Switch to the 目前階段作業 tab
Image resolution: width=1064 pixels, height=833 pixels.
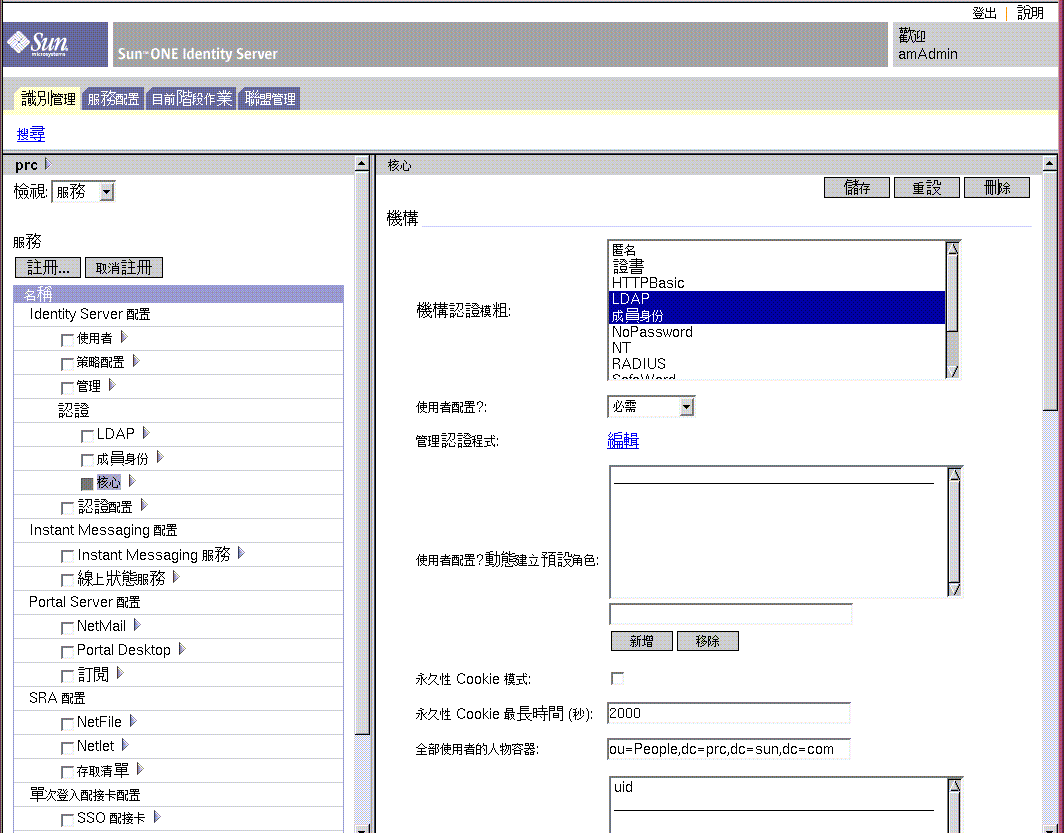[x=192, y=99]
